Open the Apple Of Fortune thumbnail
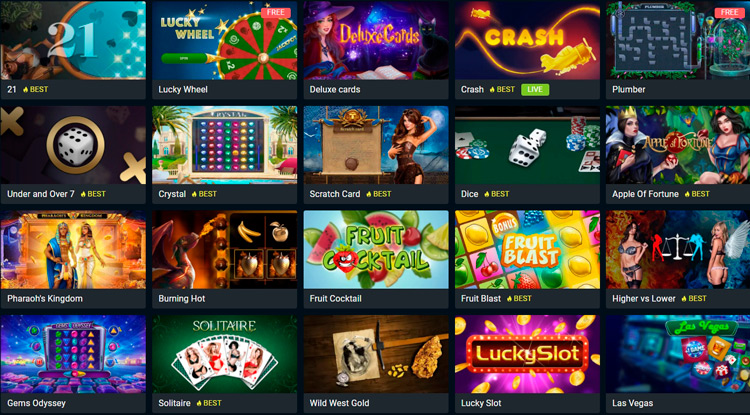The height and width of the screenshot is (415, 750). pos(678,145)
